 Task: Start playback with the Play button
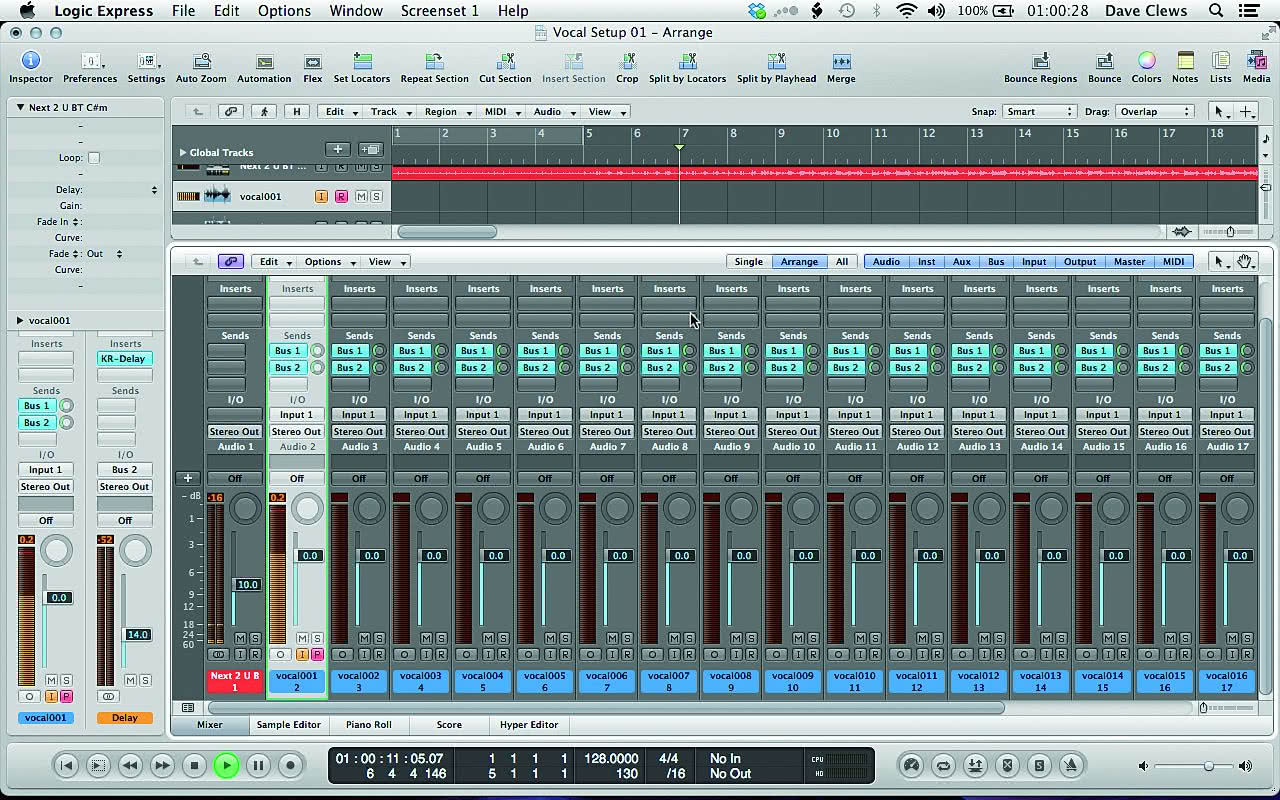tap(226, 766)
